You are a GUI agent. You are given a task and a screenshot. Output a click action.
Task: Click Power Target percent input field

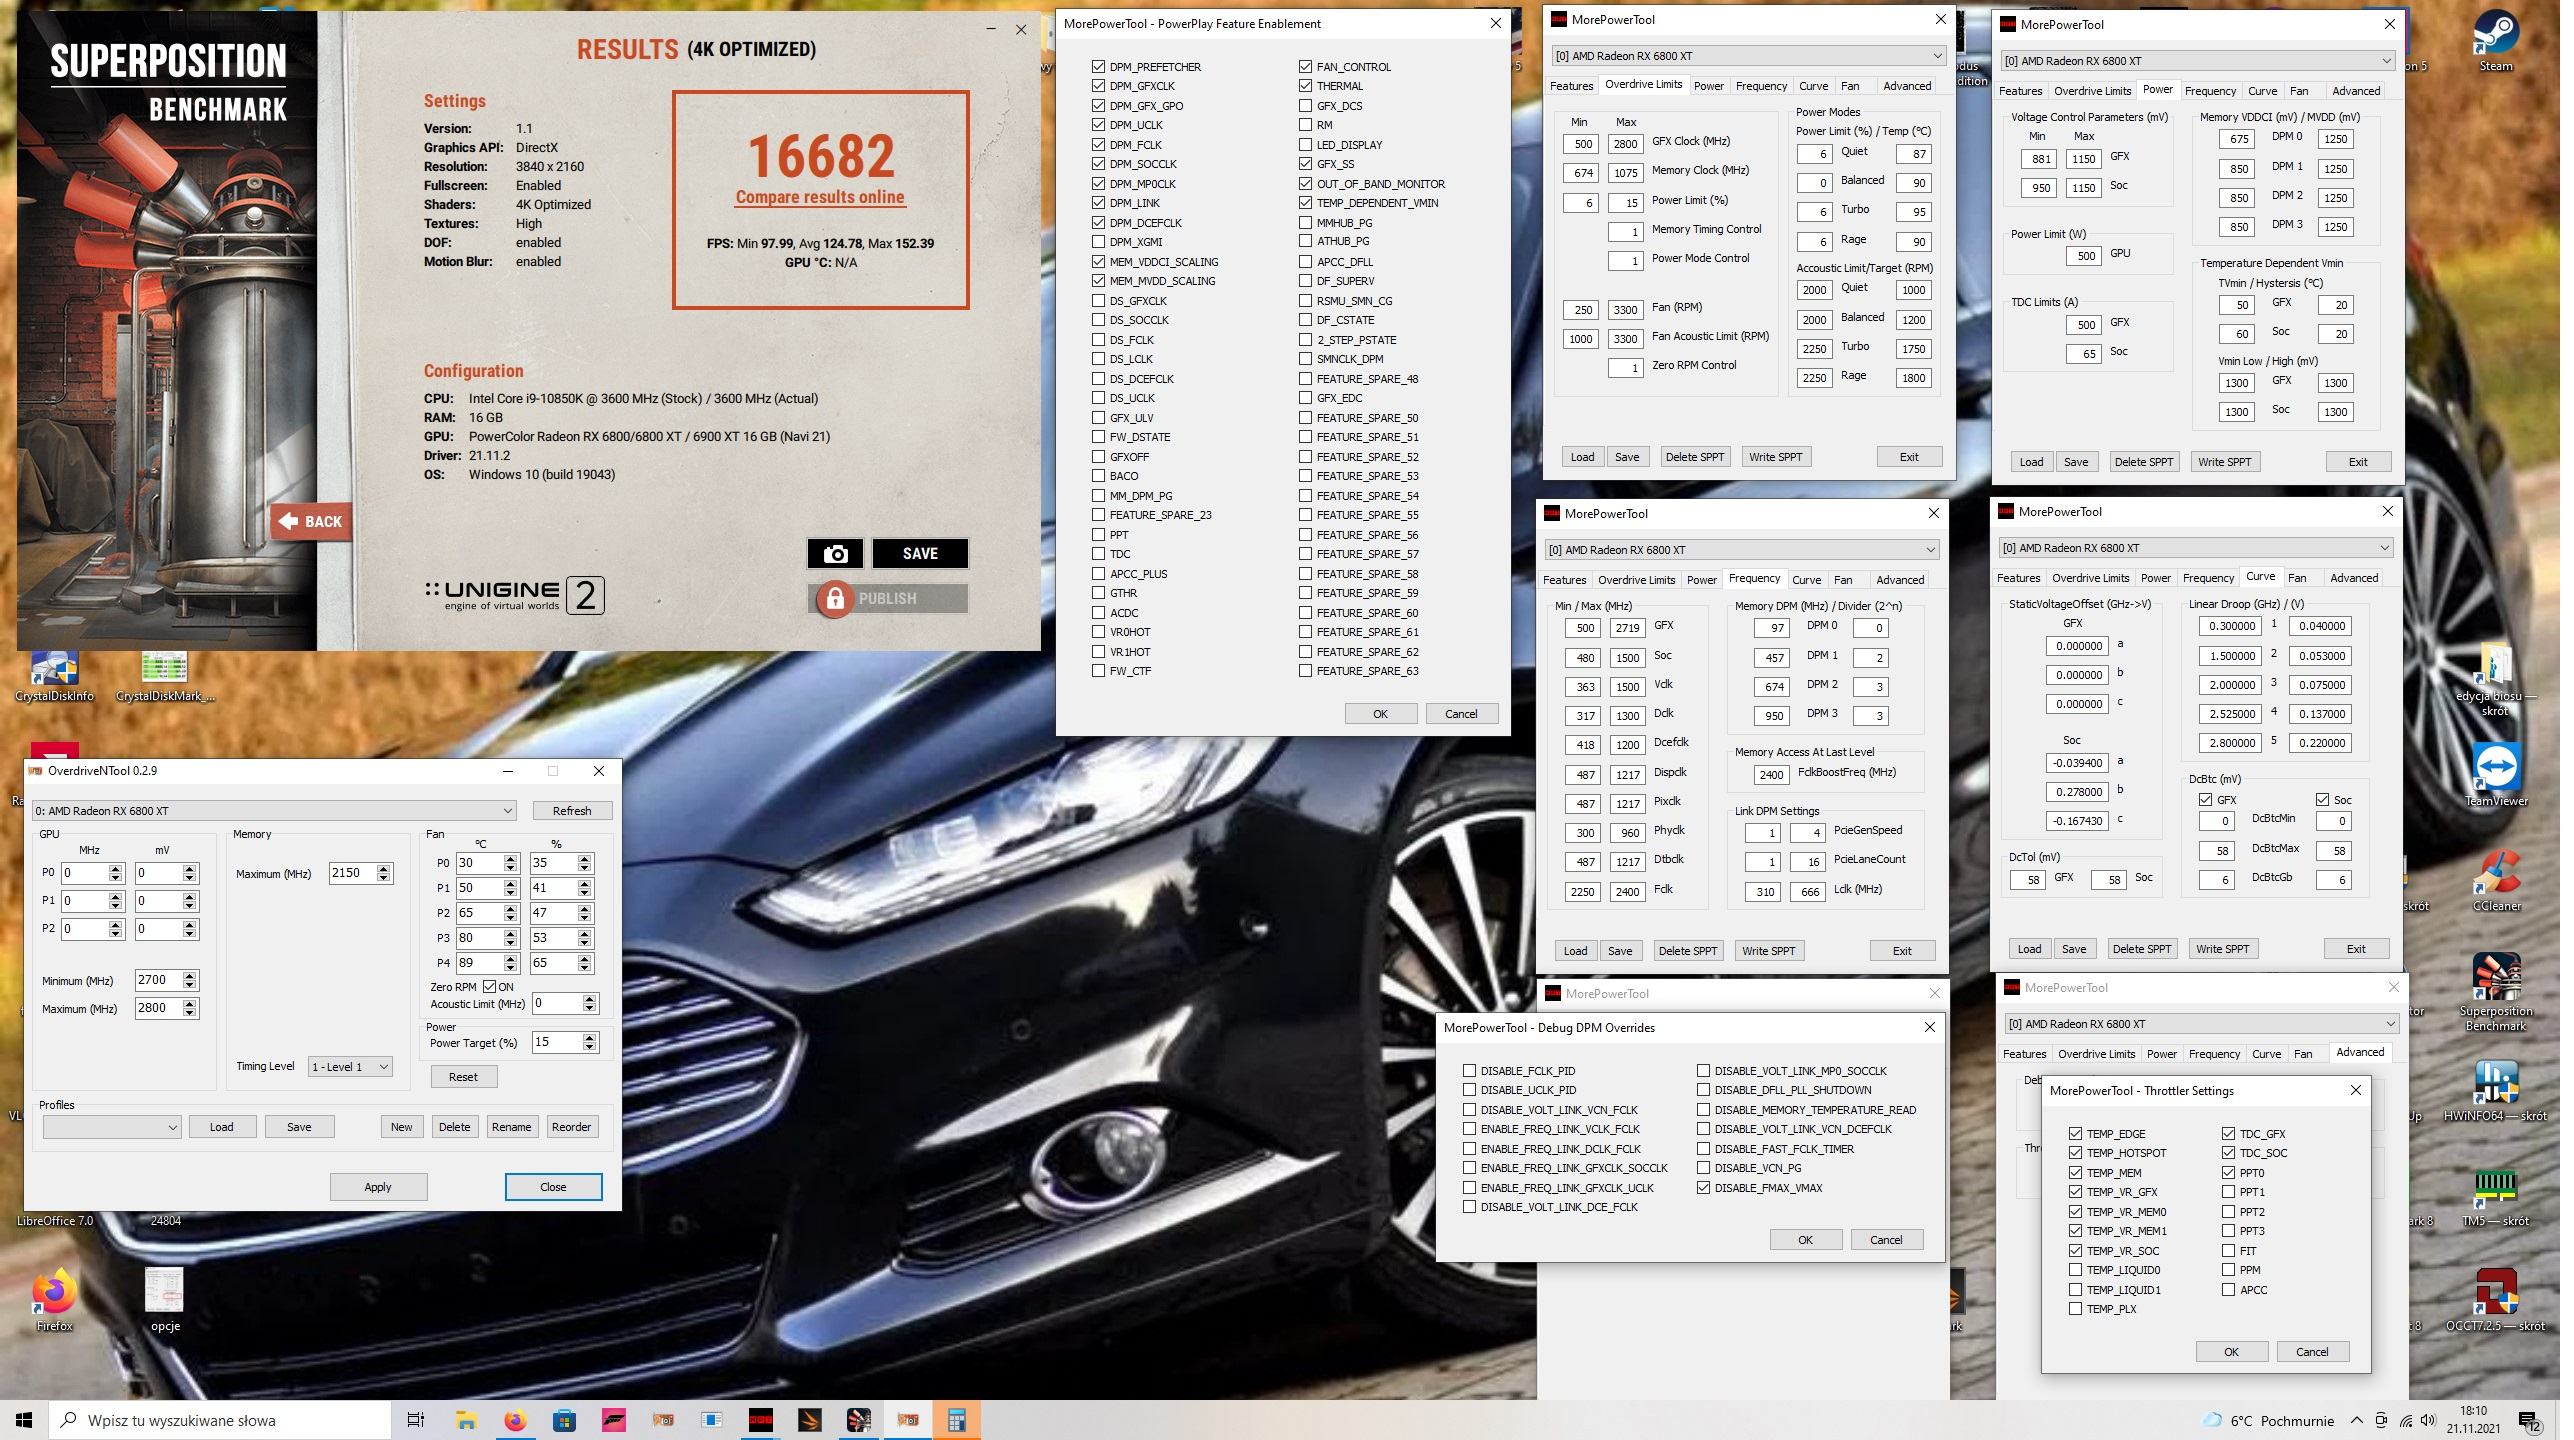557,1042
